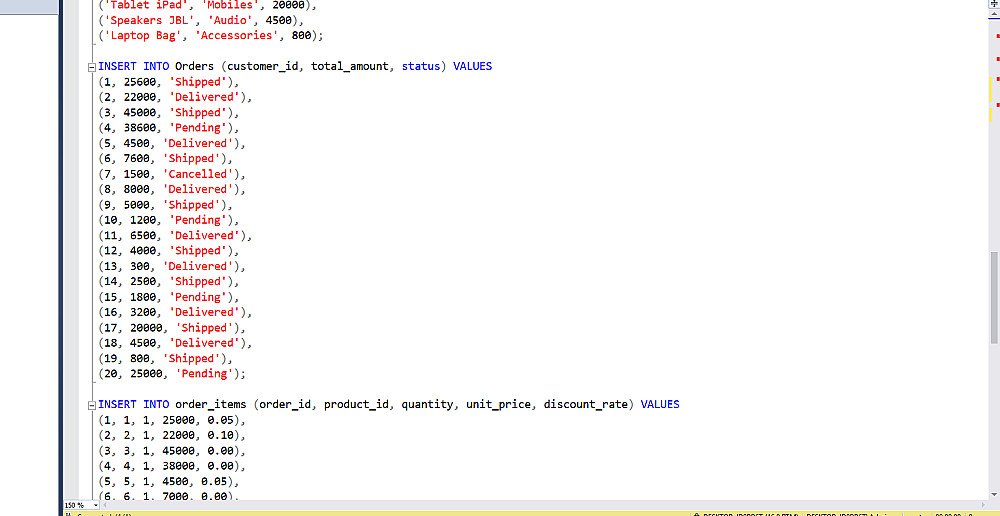Click the horizontal scrollbar track
Viewport: 1000px width, 516px height.
[x=544, y=505]
